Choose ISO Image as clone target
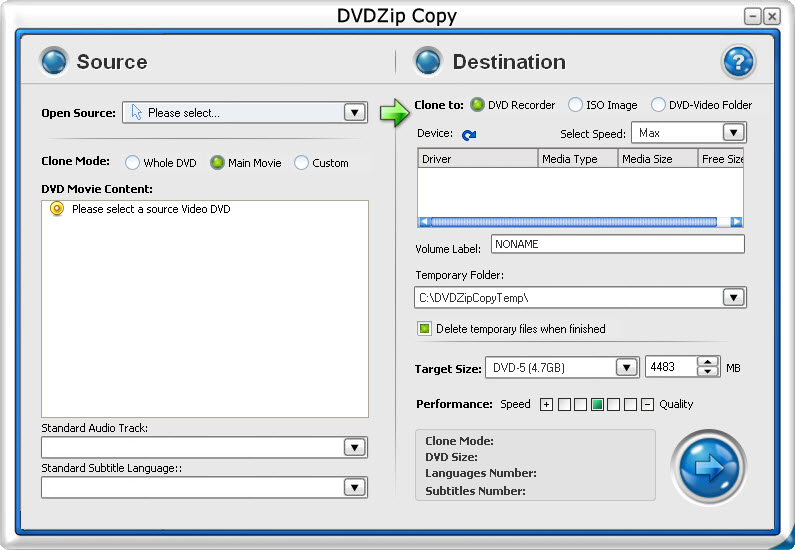The width and height of the screenshot is (795, 550). [x=575, y=105]
